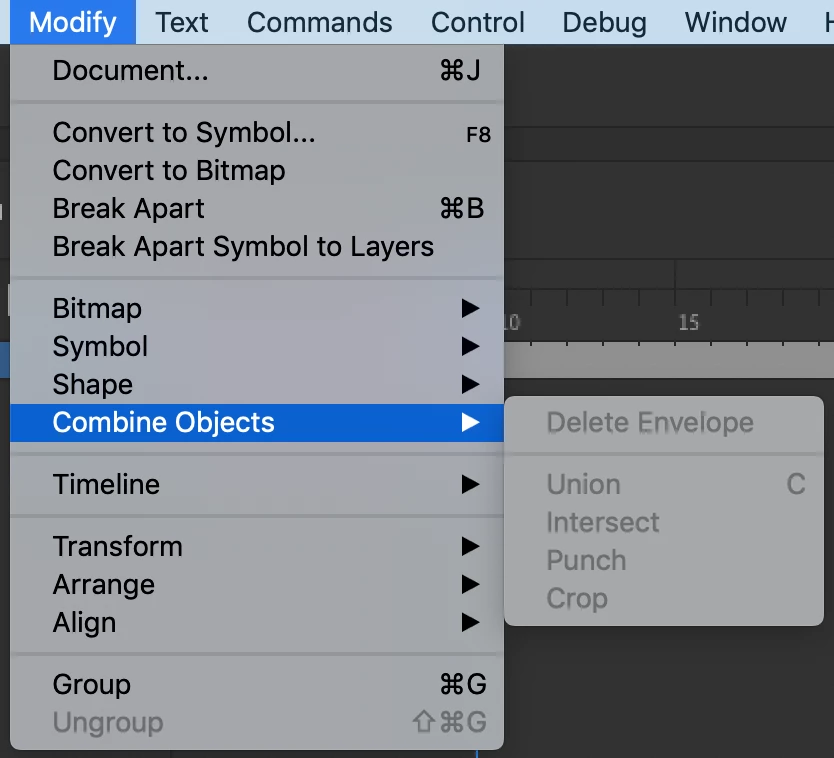Screen dimensions: 834x758
Task: Open the Debug menu
Action: (604, 22)
